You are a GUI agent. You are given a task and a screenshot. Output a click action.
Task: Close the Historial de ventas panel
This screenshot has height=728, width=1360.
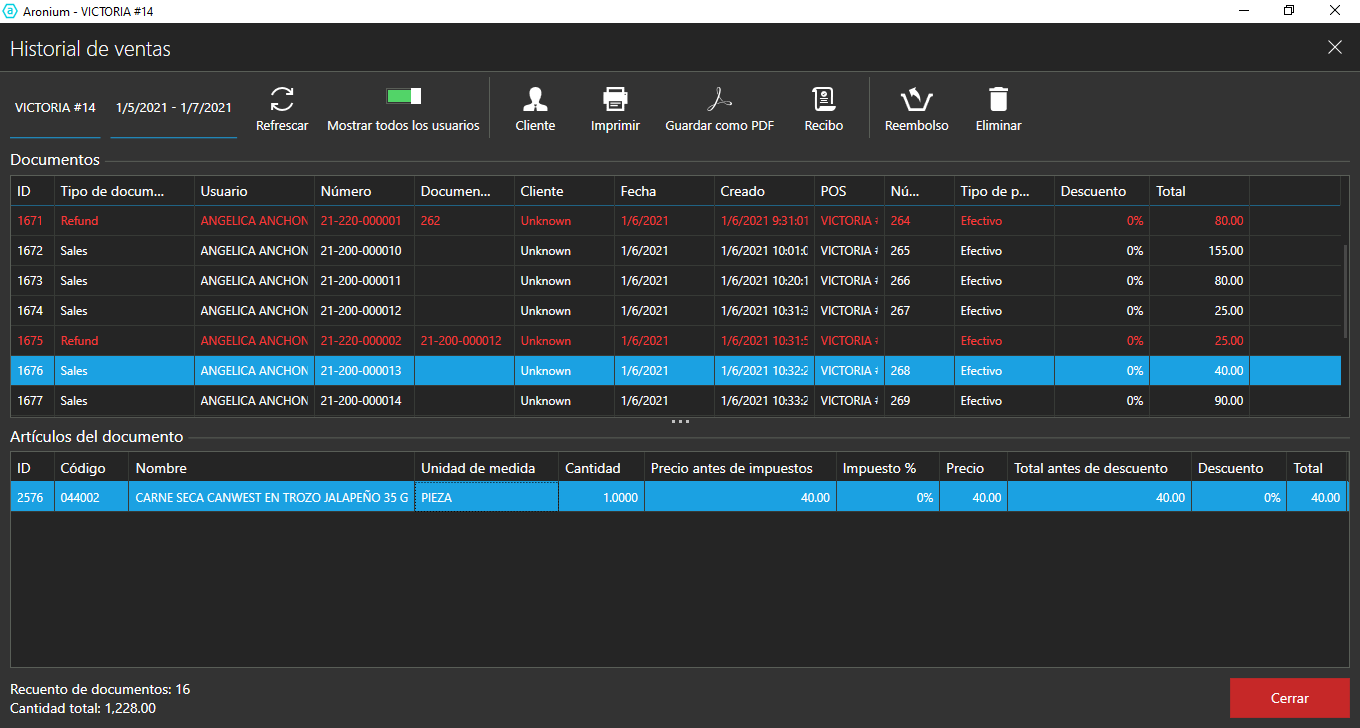coord(1334,48)
